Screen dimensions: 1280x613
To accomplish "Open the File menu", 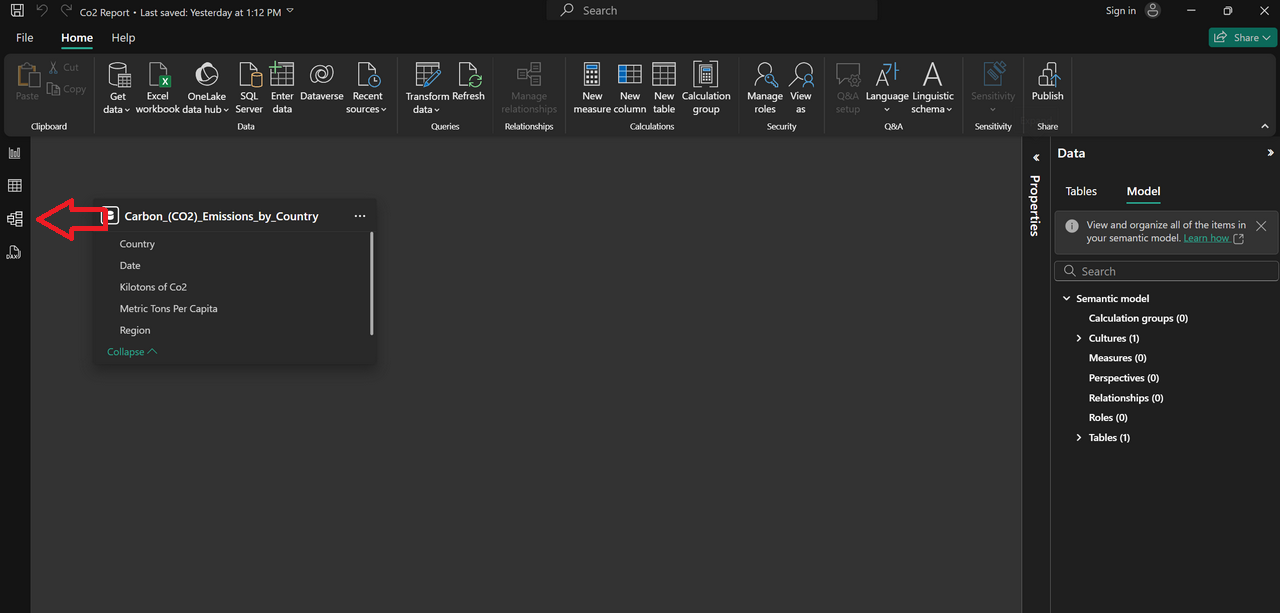I will coord(25,38).
